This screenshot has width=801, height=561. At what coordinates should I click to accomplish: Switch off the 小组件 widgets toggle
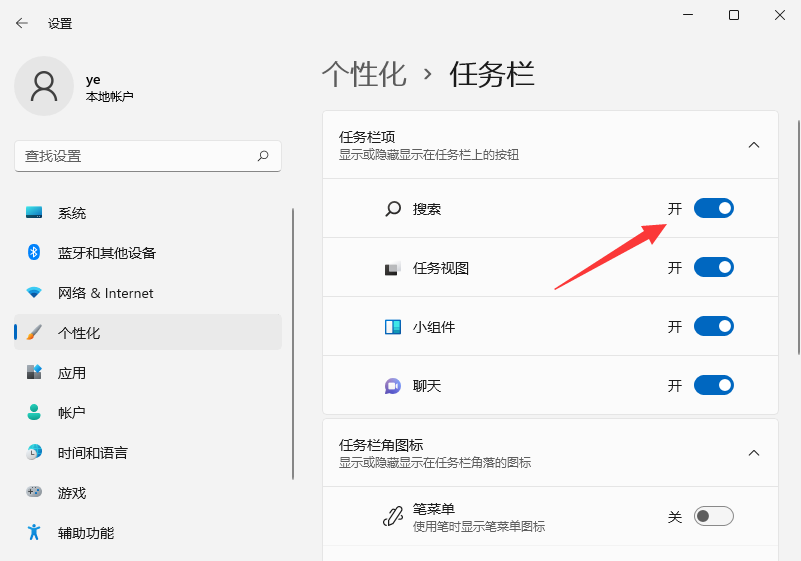(x=714, y=326)
